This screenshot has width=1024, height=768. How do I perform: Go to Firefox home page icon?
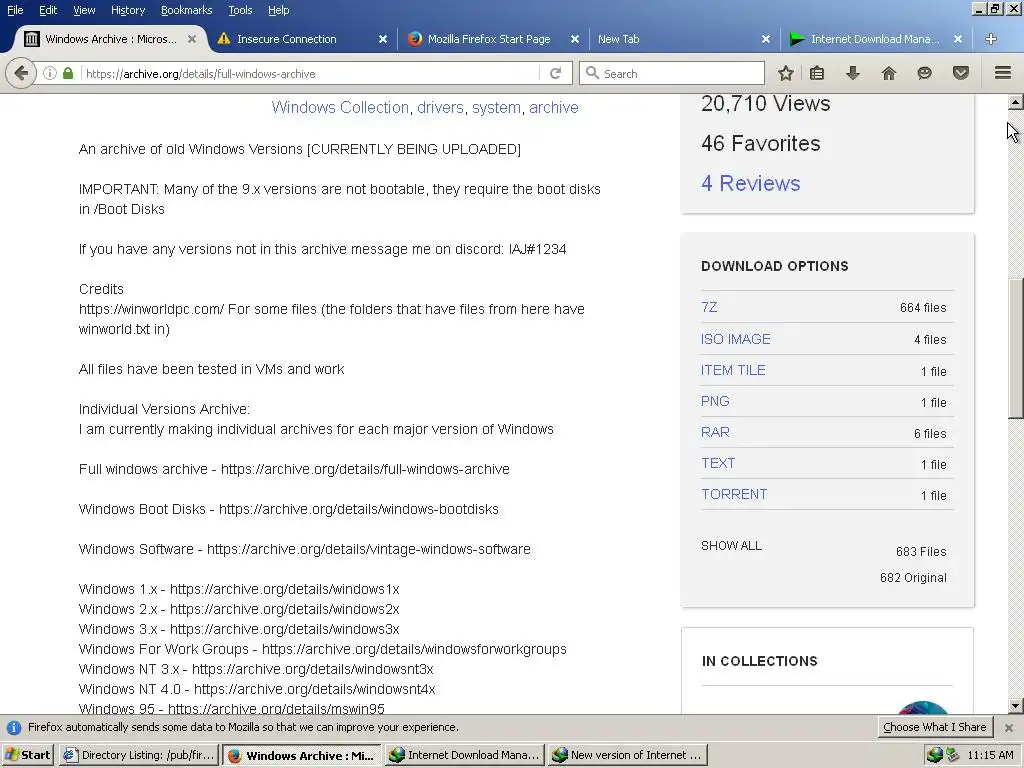pos(888,73)
